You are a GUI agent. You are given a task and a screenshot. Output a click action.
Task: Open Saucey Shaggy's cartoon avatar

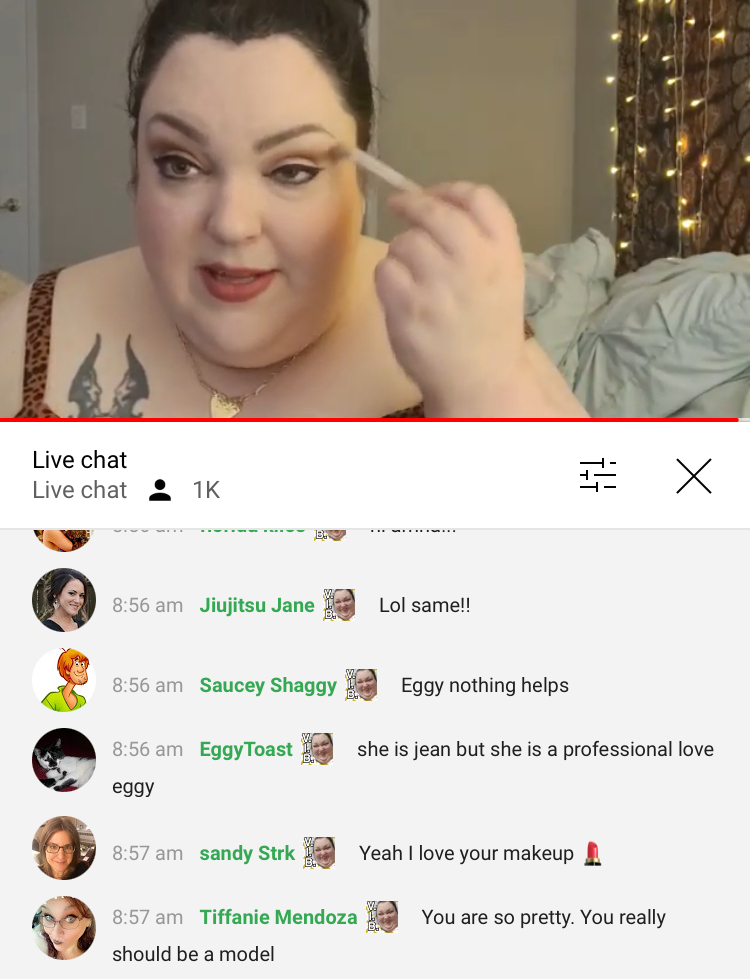click(x=64, y=680)
